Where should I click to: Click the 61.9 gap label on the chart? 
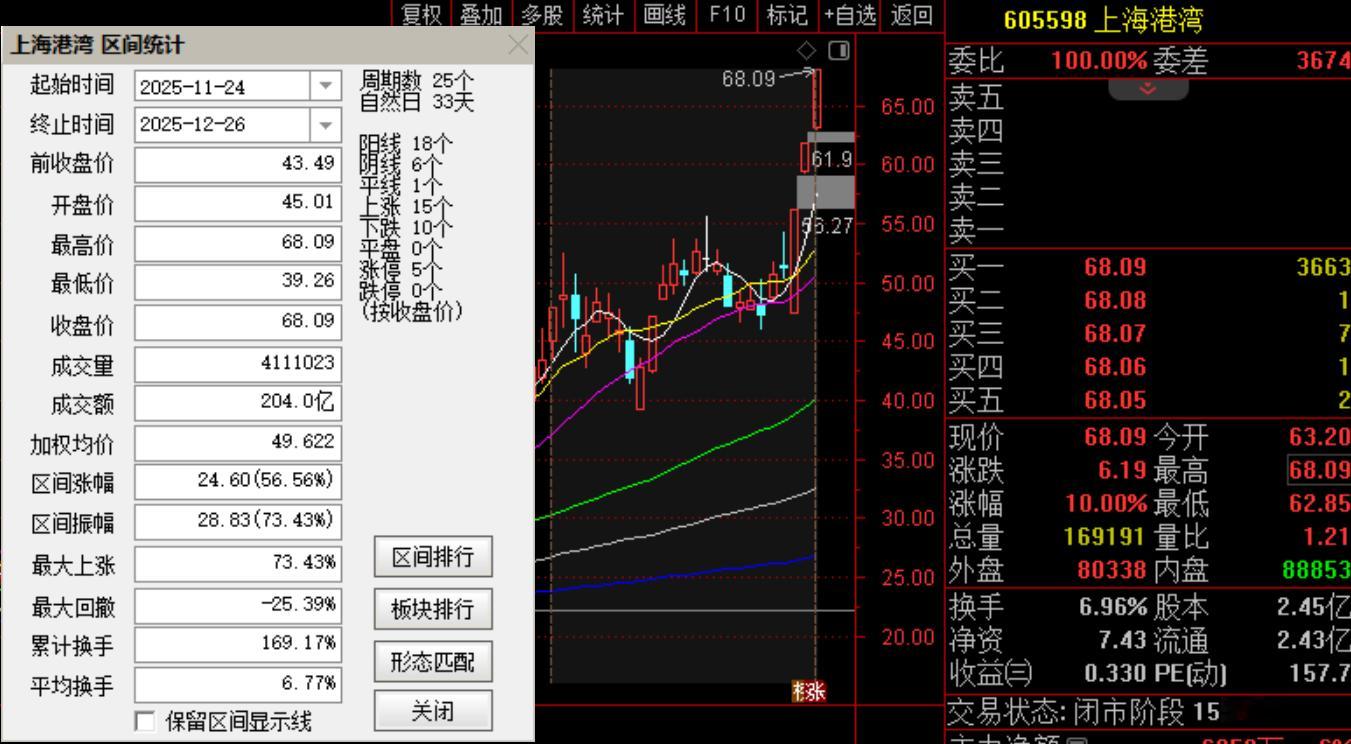831,159
